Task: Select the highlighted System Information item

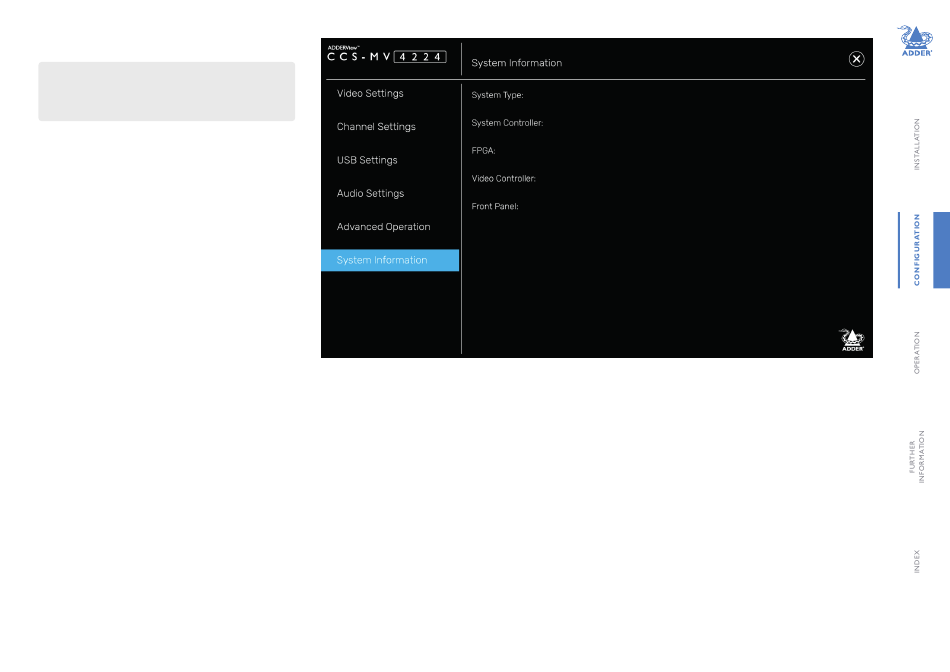Action: coord(390,260)
